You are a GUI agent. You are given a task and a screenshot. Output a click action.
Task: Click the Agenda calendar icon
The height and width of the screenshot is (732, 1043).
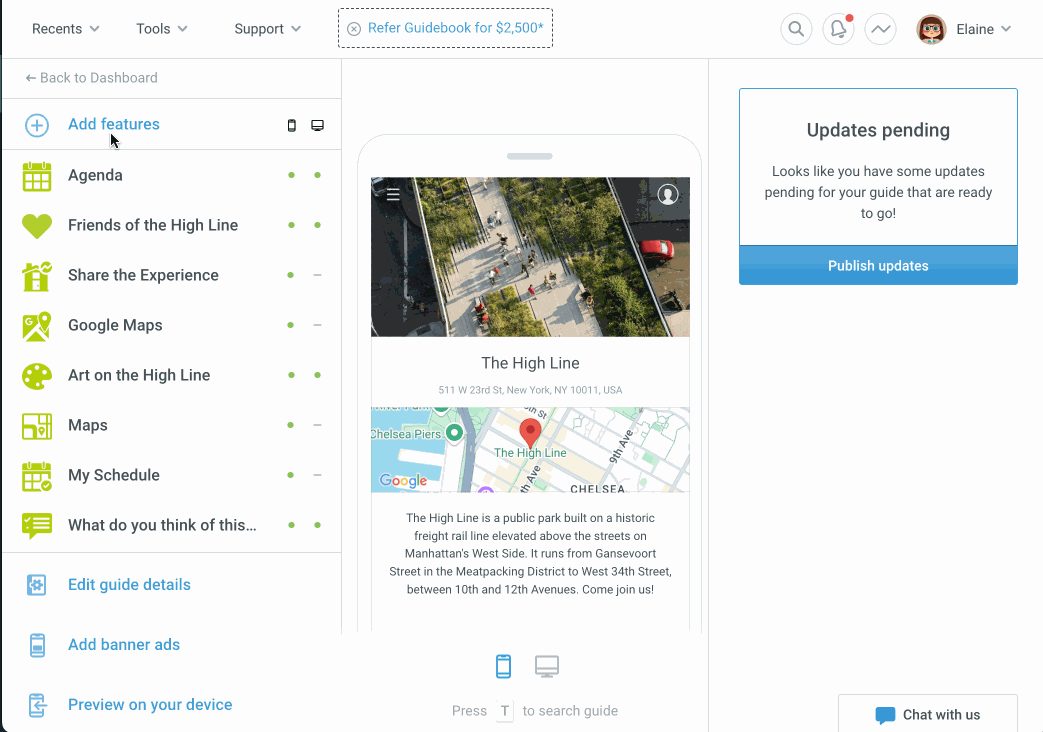(x=37, y=176)
